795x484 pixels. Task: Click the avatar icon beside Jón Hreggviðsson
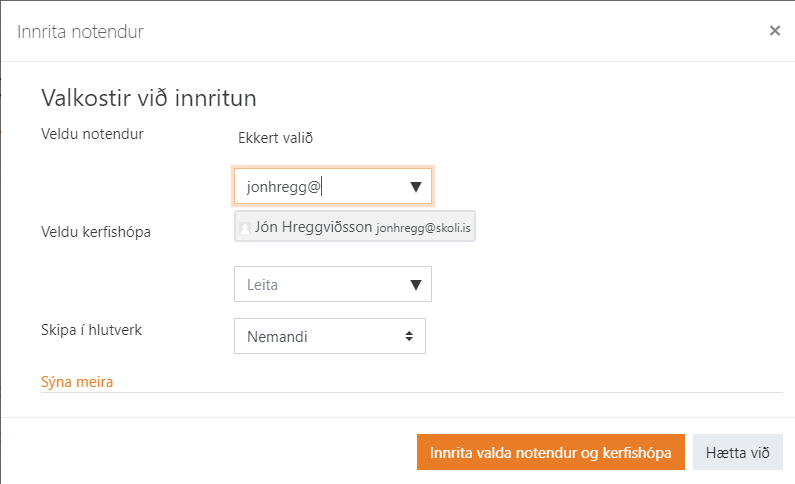(x=245, y=228)
